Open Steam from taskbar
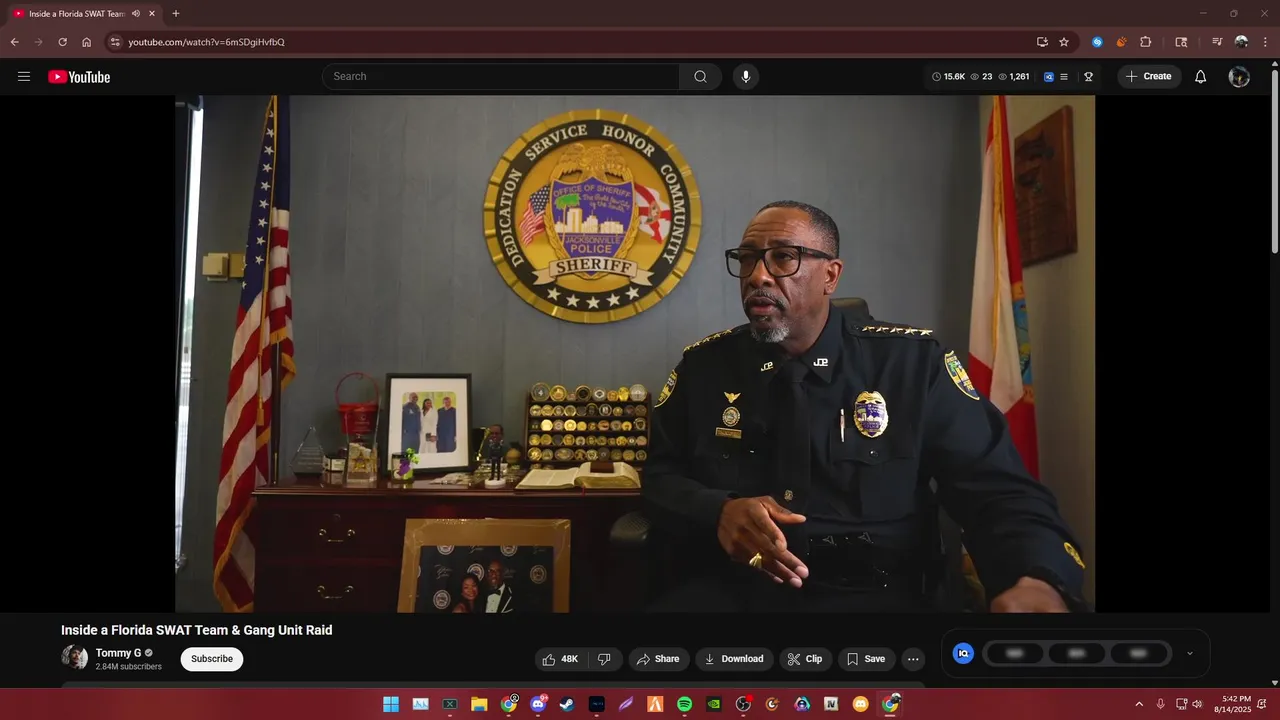1280x720 pixels. click(567, 704)
